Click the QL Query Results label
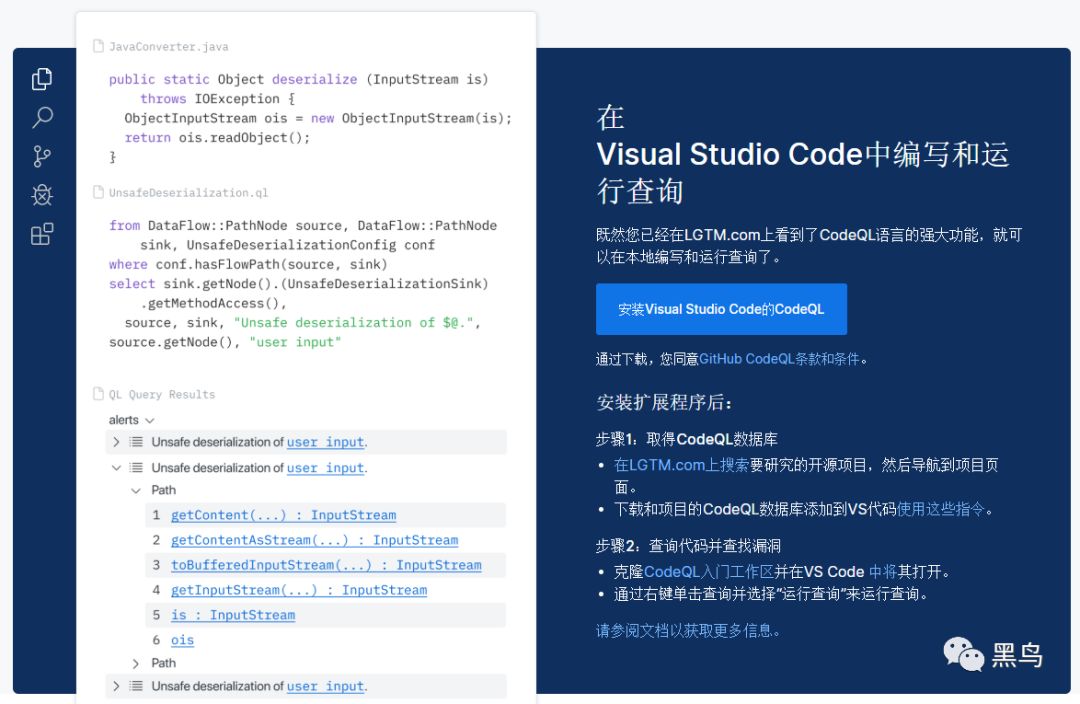This screenshot has height=704, width=1080. tap(162, 395)
